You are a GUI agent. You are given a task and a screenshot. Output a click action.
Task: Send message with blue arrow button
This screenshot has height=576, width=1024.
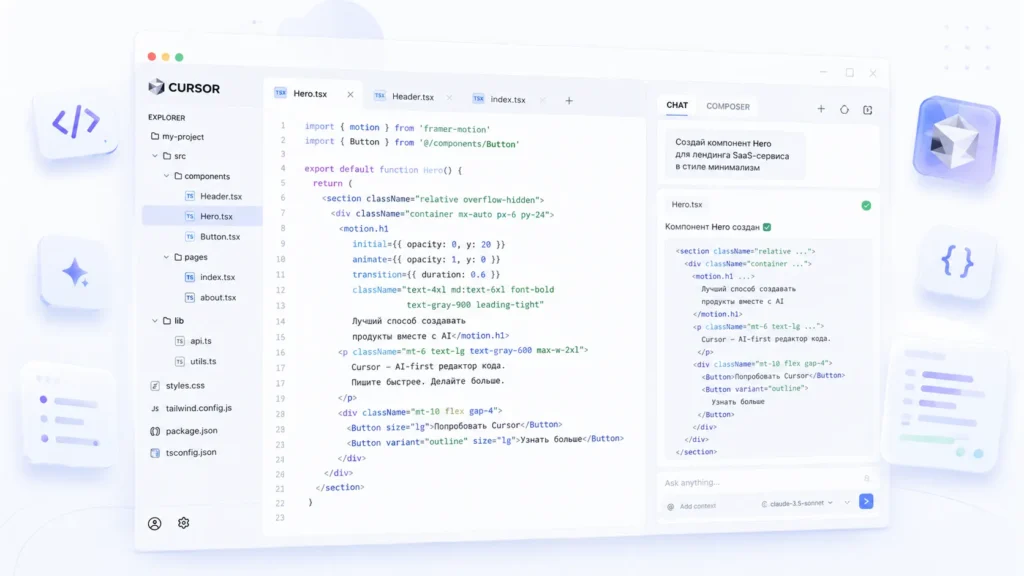(x=866, y=502)
